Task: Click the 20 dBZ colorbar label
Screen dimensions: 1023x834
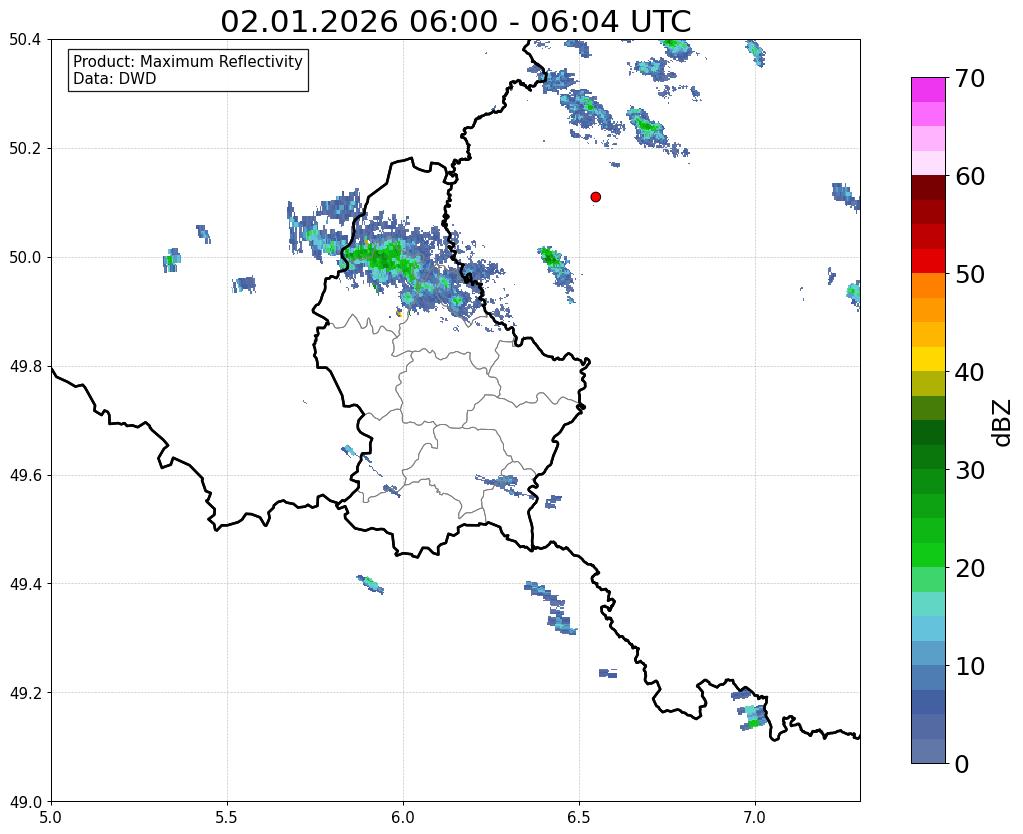Action: point(970,568)
